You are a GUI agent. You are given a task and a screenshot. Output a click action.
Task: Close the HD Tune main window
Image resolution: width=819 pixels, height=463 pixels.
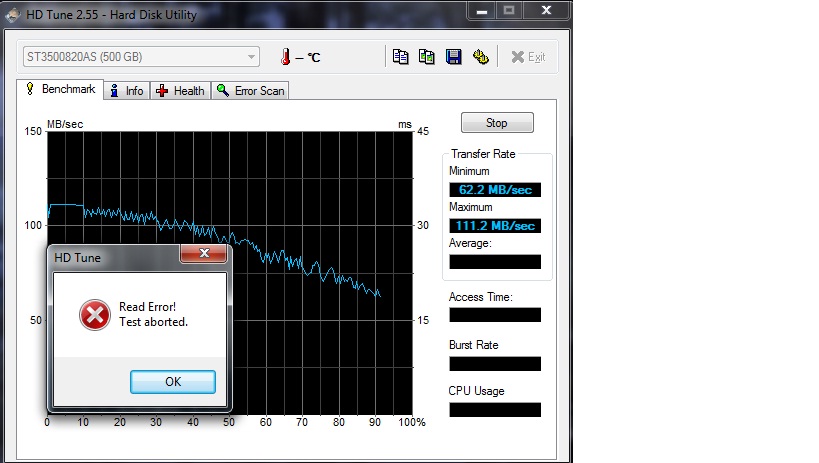(546, 10)
